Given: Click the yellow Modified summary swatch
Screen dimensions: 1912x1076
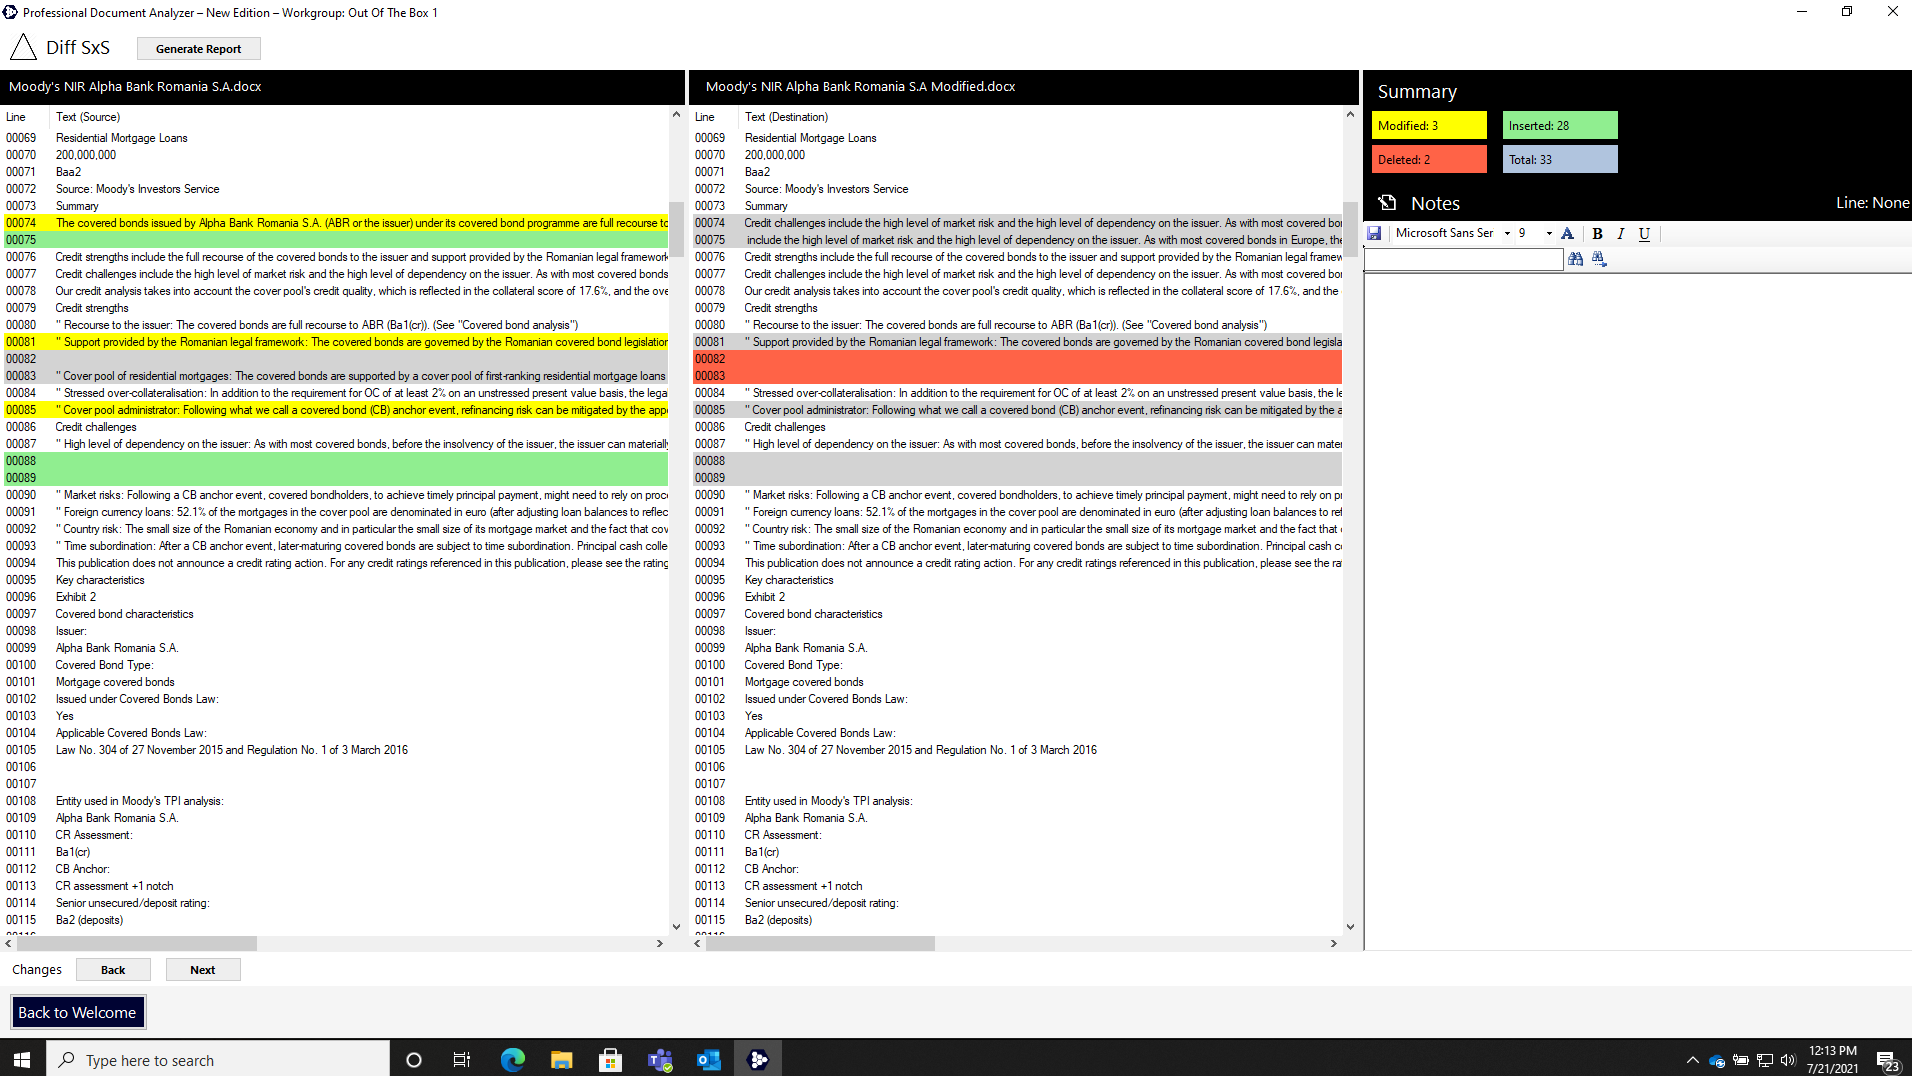Looking at the screenshot, I should (1429, 125).
